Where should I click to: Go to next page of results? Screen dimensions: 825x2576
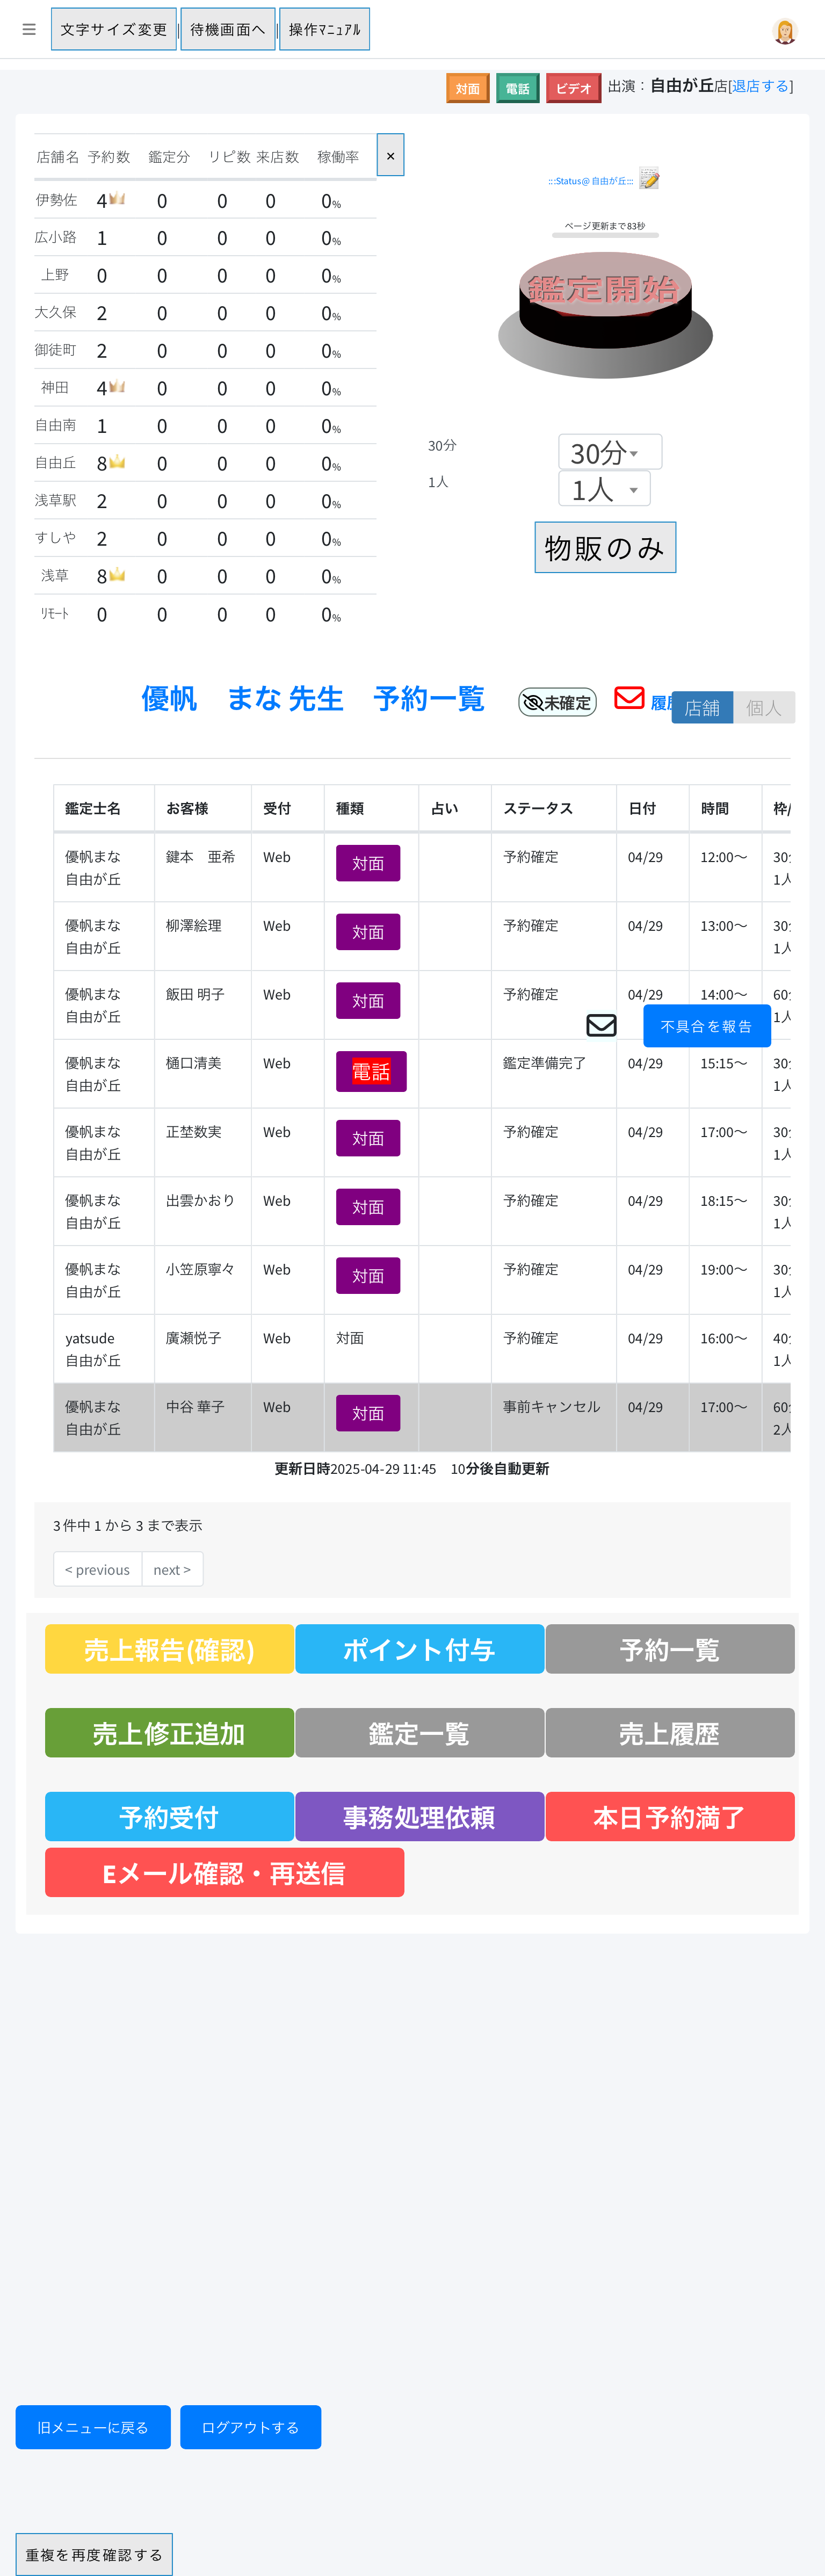pyautogui.click(x=172, y=1569)
